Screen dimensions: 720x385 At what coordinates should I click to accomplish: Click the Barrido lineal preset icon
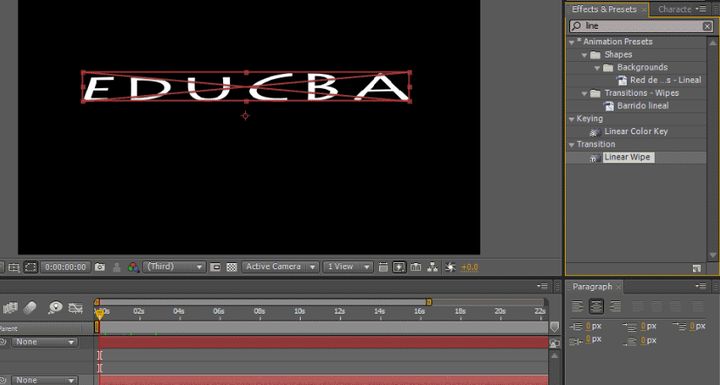(x=609, y=106)
